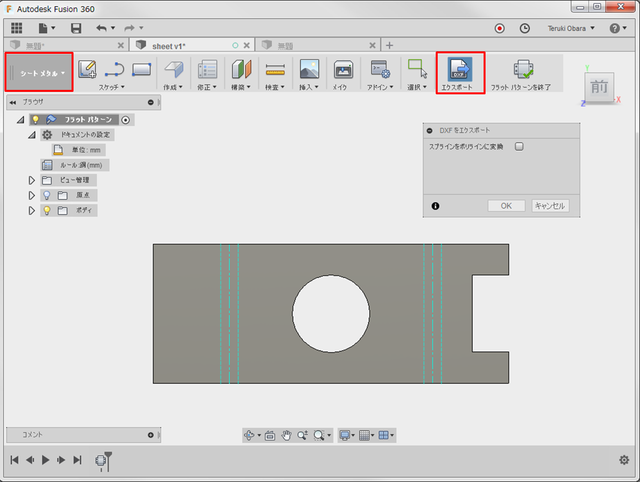This screenshot has width=640, height=482.
Task: Click the insert image icon above 挿入
Action: tap(309, 69)
